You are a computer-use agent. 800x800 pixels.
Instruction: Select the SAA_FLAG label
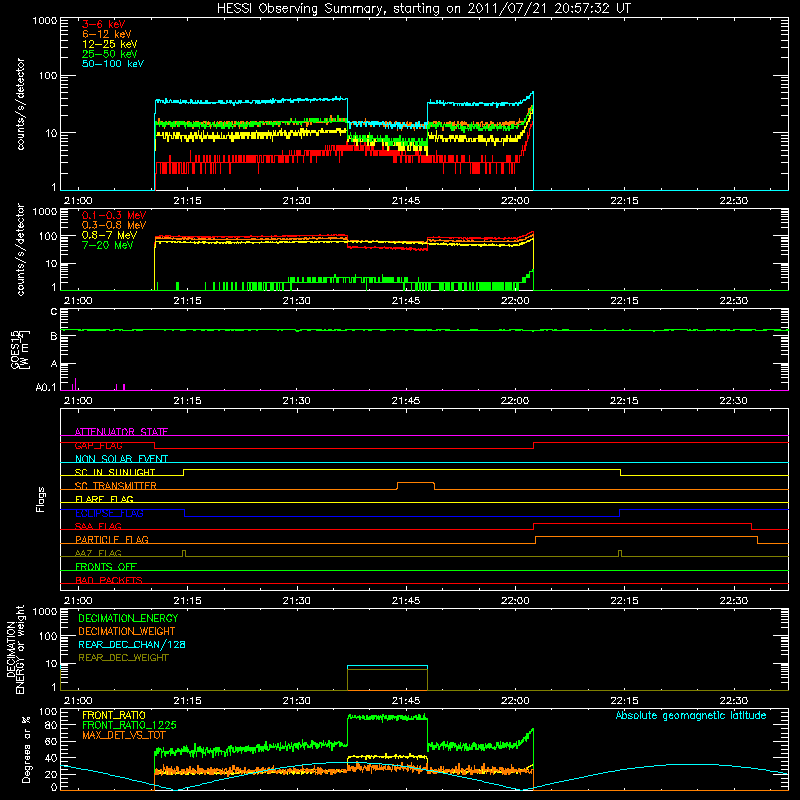tap(98, 526)
